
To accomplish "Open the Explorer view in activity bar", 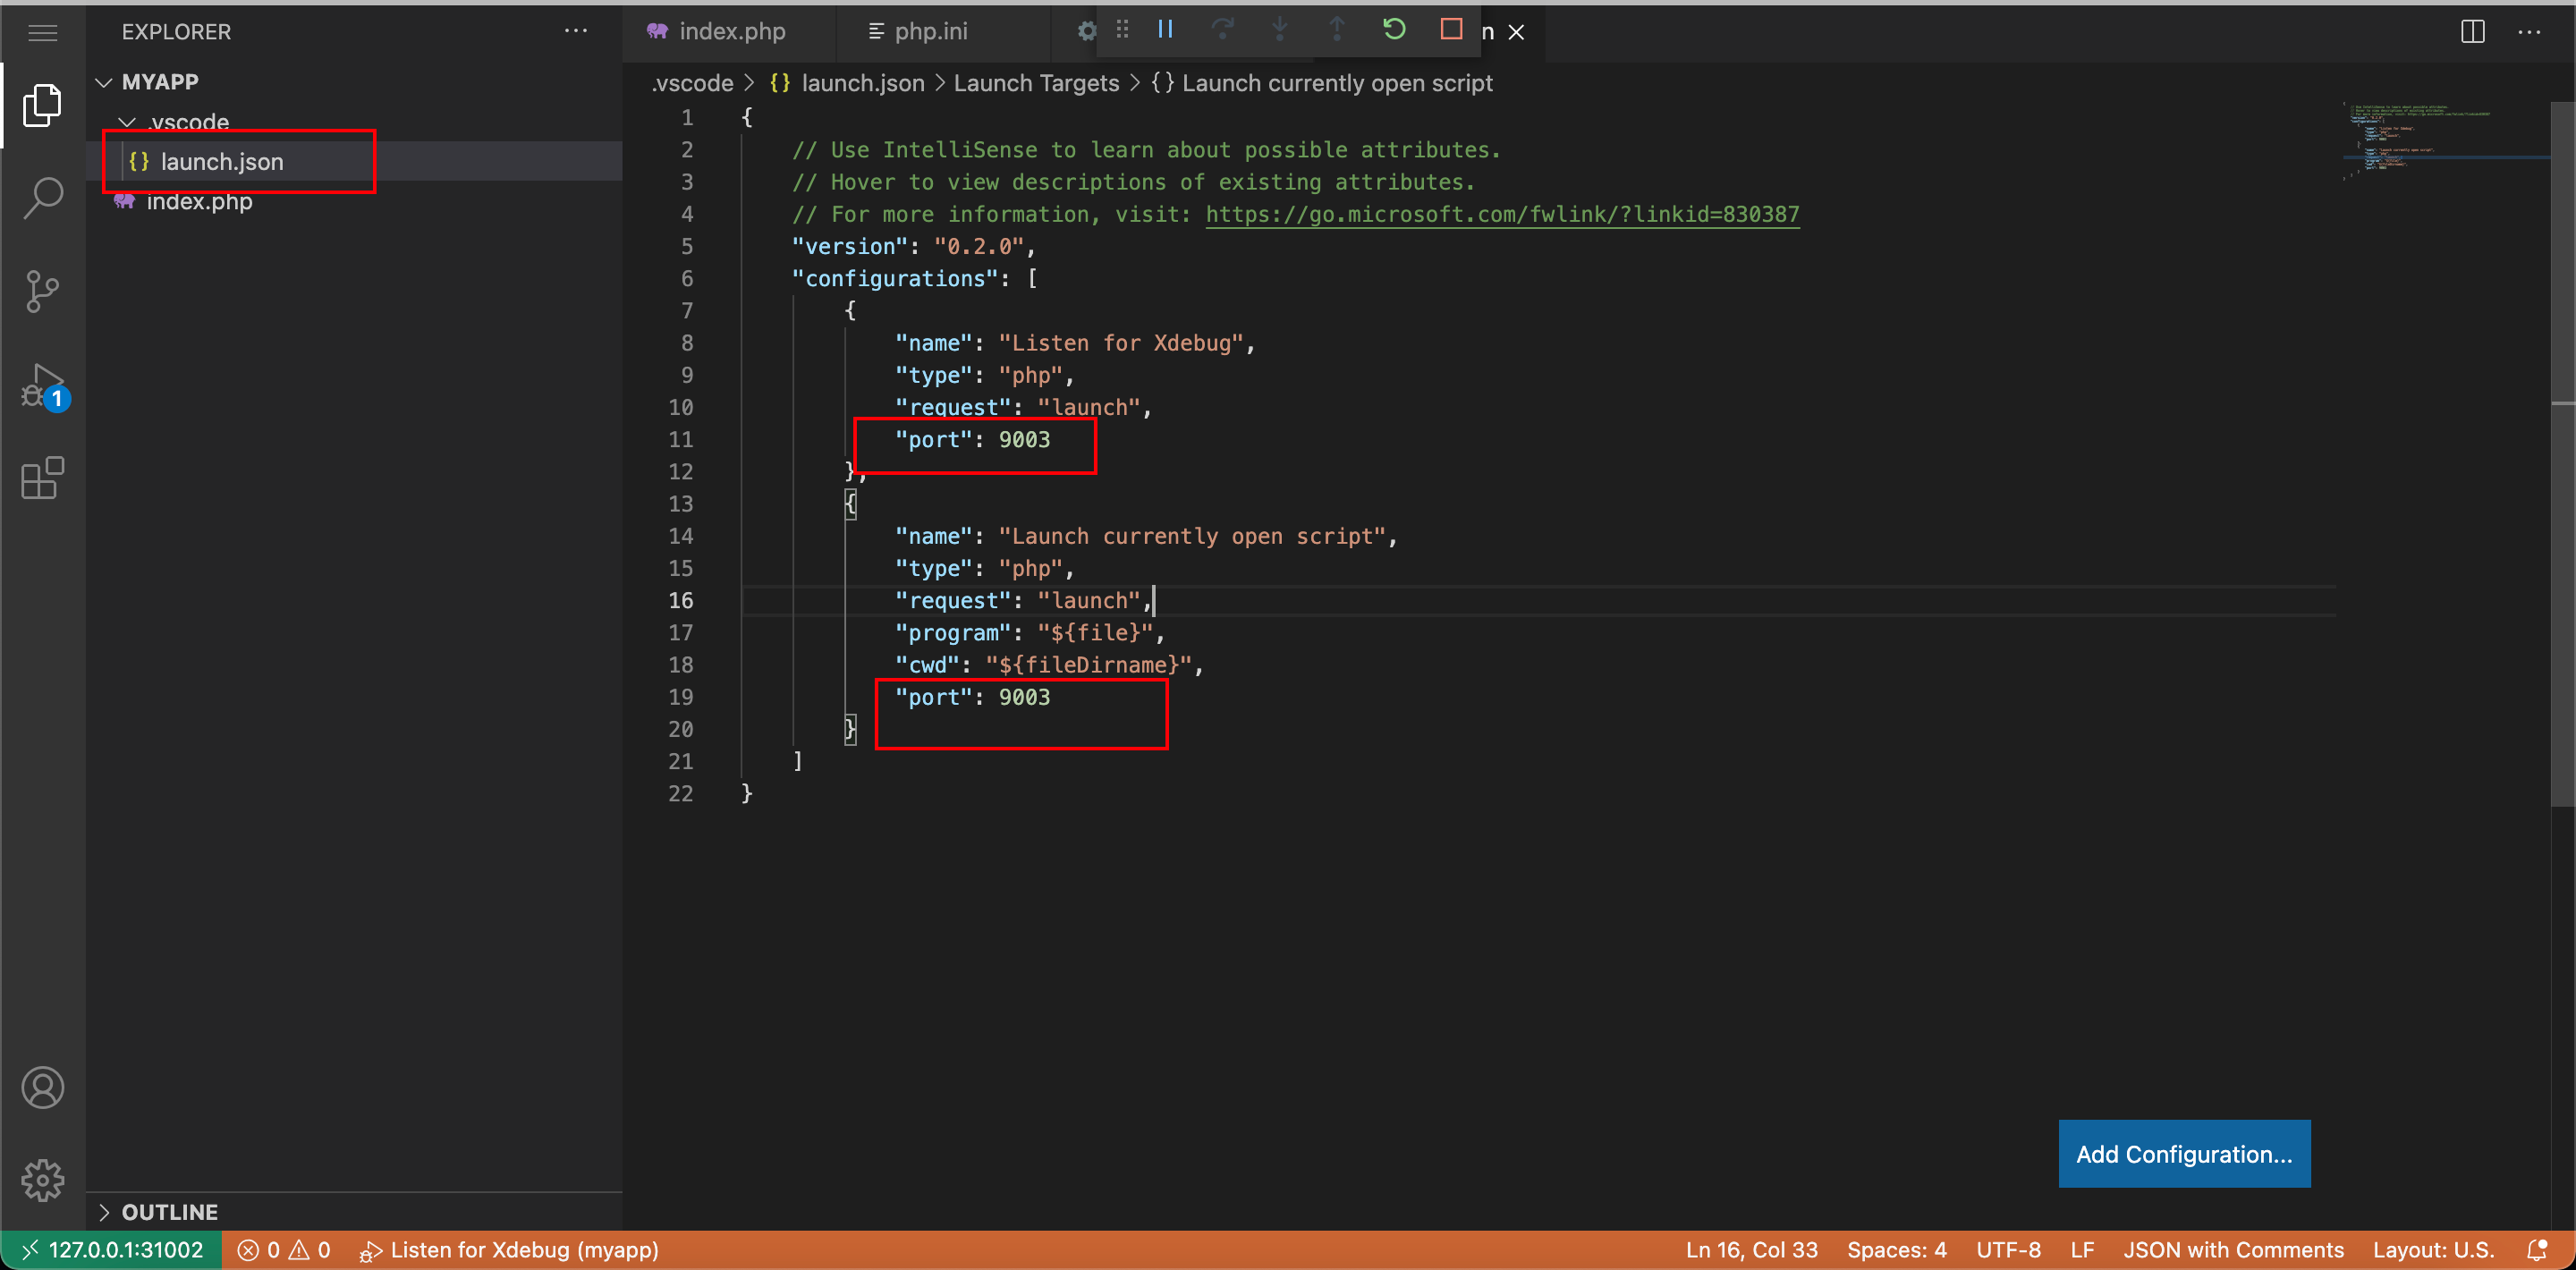I will point(42,104).
